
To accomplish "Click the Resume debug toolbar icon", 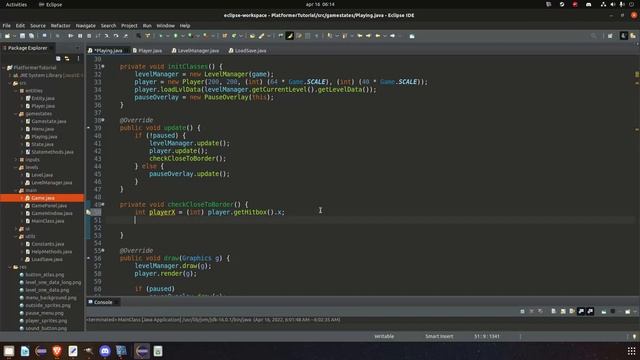I will coord(71,36).
